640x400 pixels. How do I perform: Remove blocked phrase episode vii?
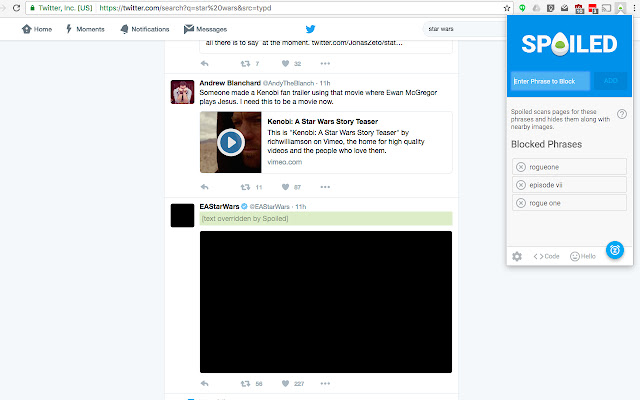[521, 185]
